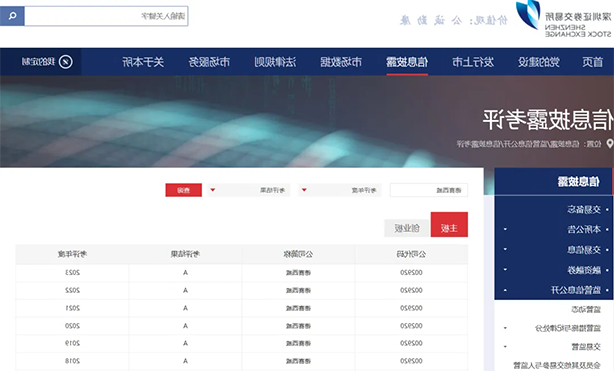
Task: Expand the 融资融券 sidebar arrow
Action: (505, 270)
